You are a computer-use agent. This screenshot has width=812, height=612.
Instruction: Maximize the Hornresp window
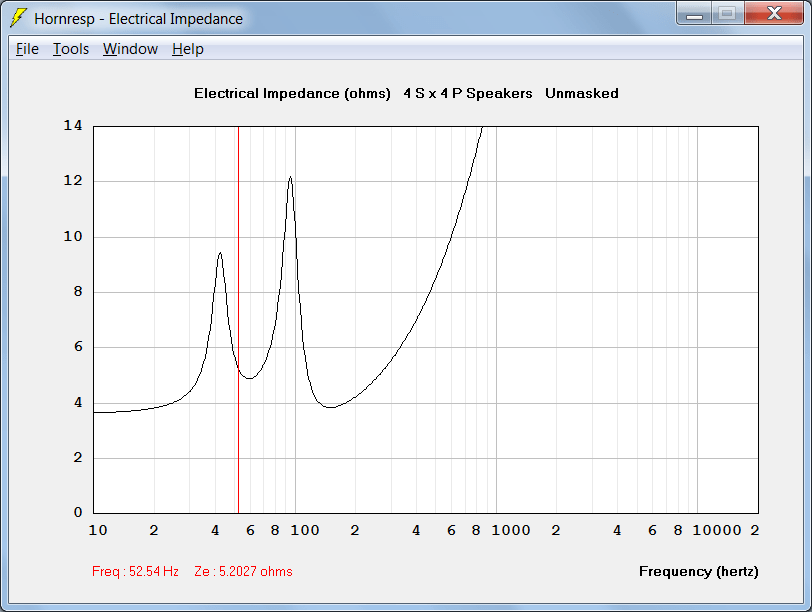727,13
